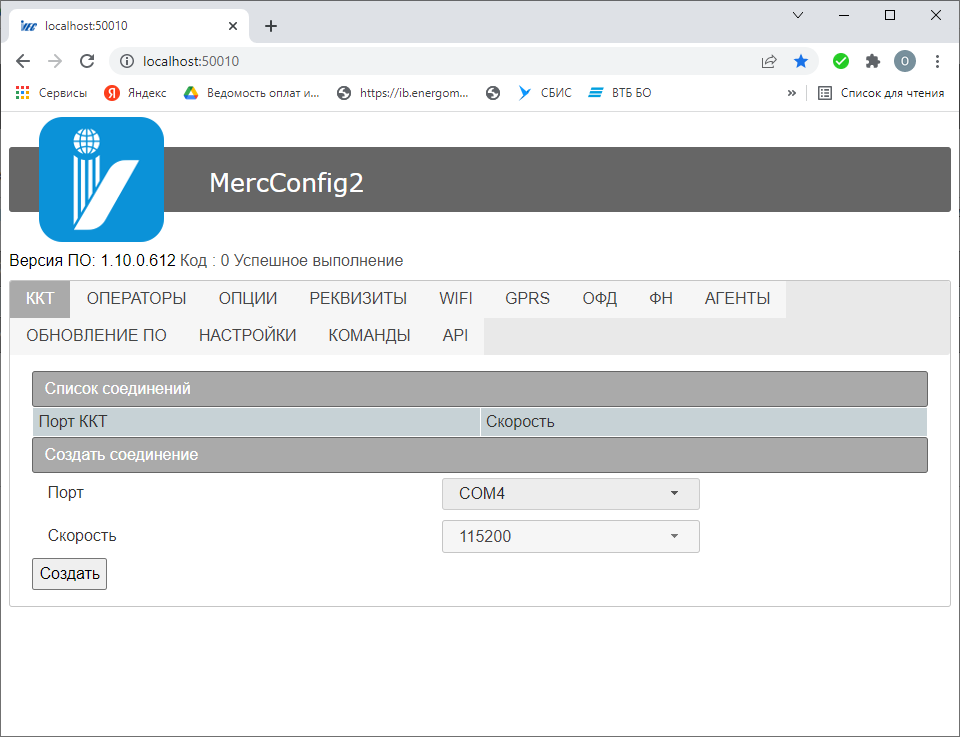Screen dimensions: 960x737
Task: Toggle the Создать соединение section header
Action: (x=480, y=455)
